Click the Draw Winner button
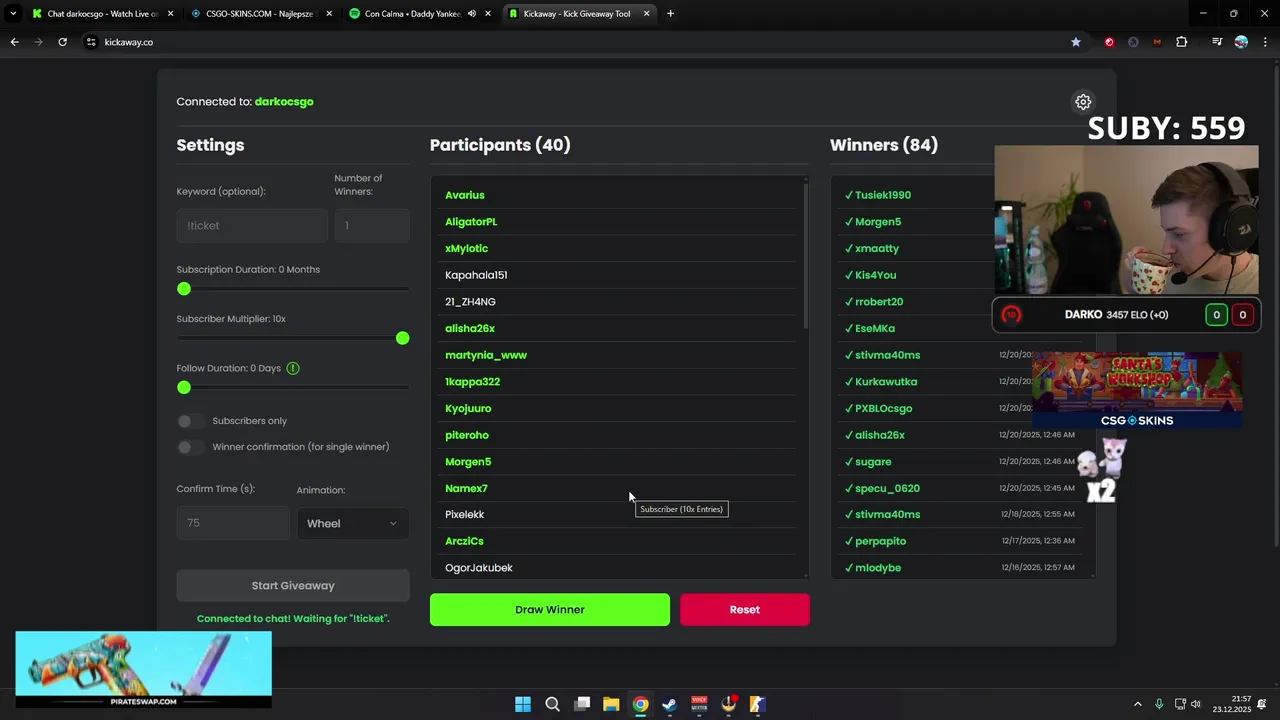1280x720 pixels. [x=550, y=610]
